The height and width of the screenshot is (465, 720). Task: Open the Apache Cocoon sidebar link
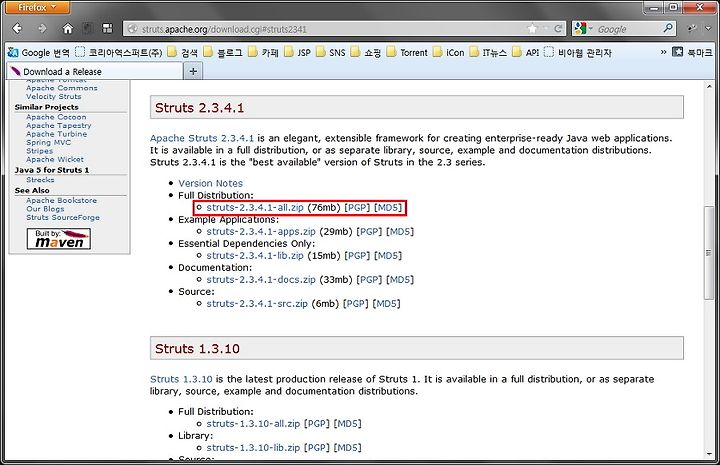pyautogui.click(x=56, y=117)
